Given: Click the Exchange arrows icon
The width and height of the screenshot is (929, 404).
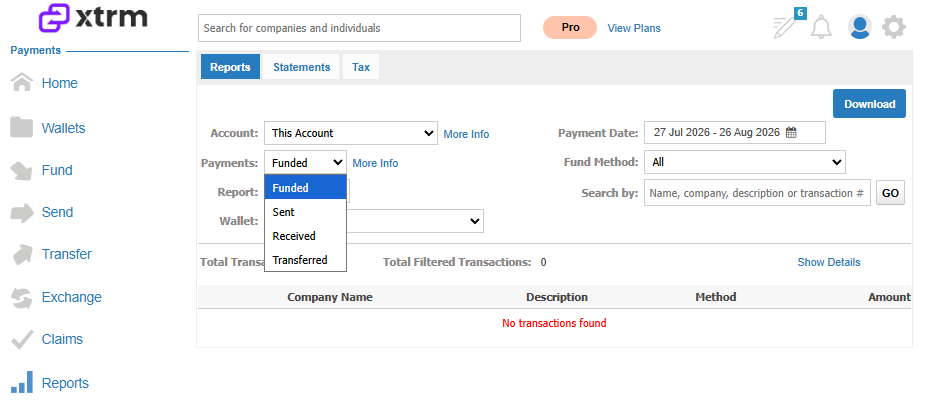Looking at the screenshot, I should (22, 297).
